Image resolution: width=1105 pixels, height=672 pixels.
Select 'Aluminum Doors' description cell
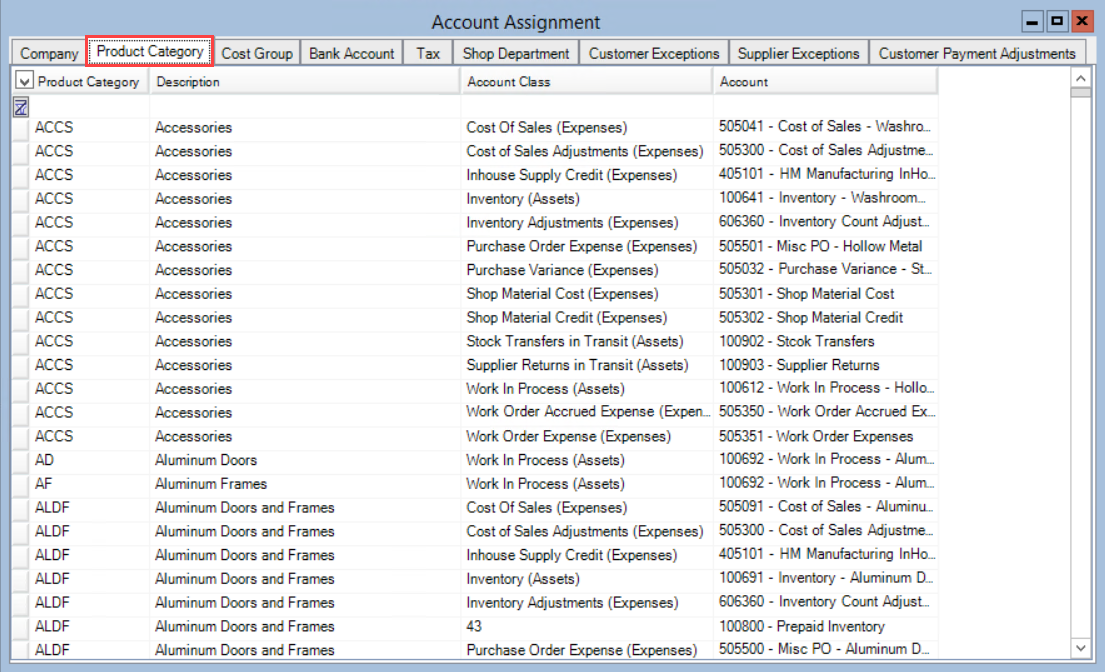click(304, 461)
